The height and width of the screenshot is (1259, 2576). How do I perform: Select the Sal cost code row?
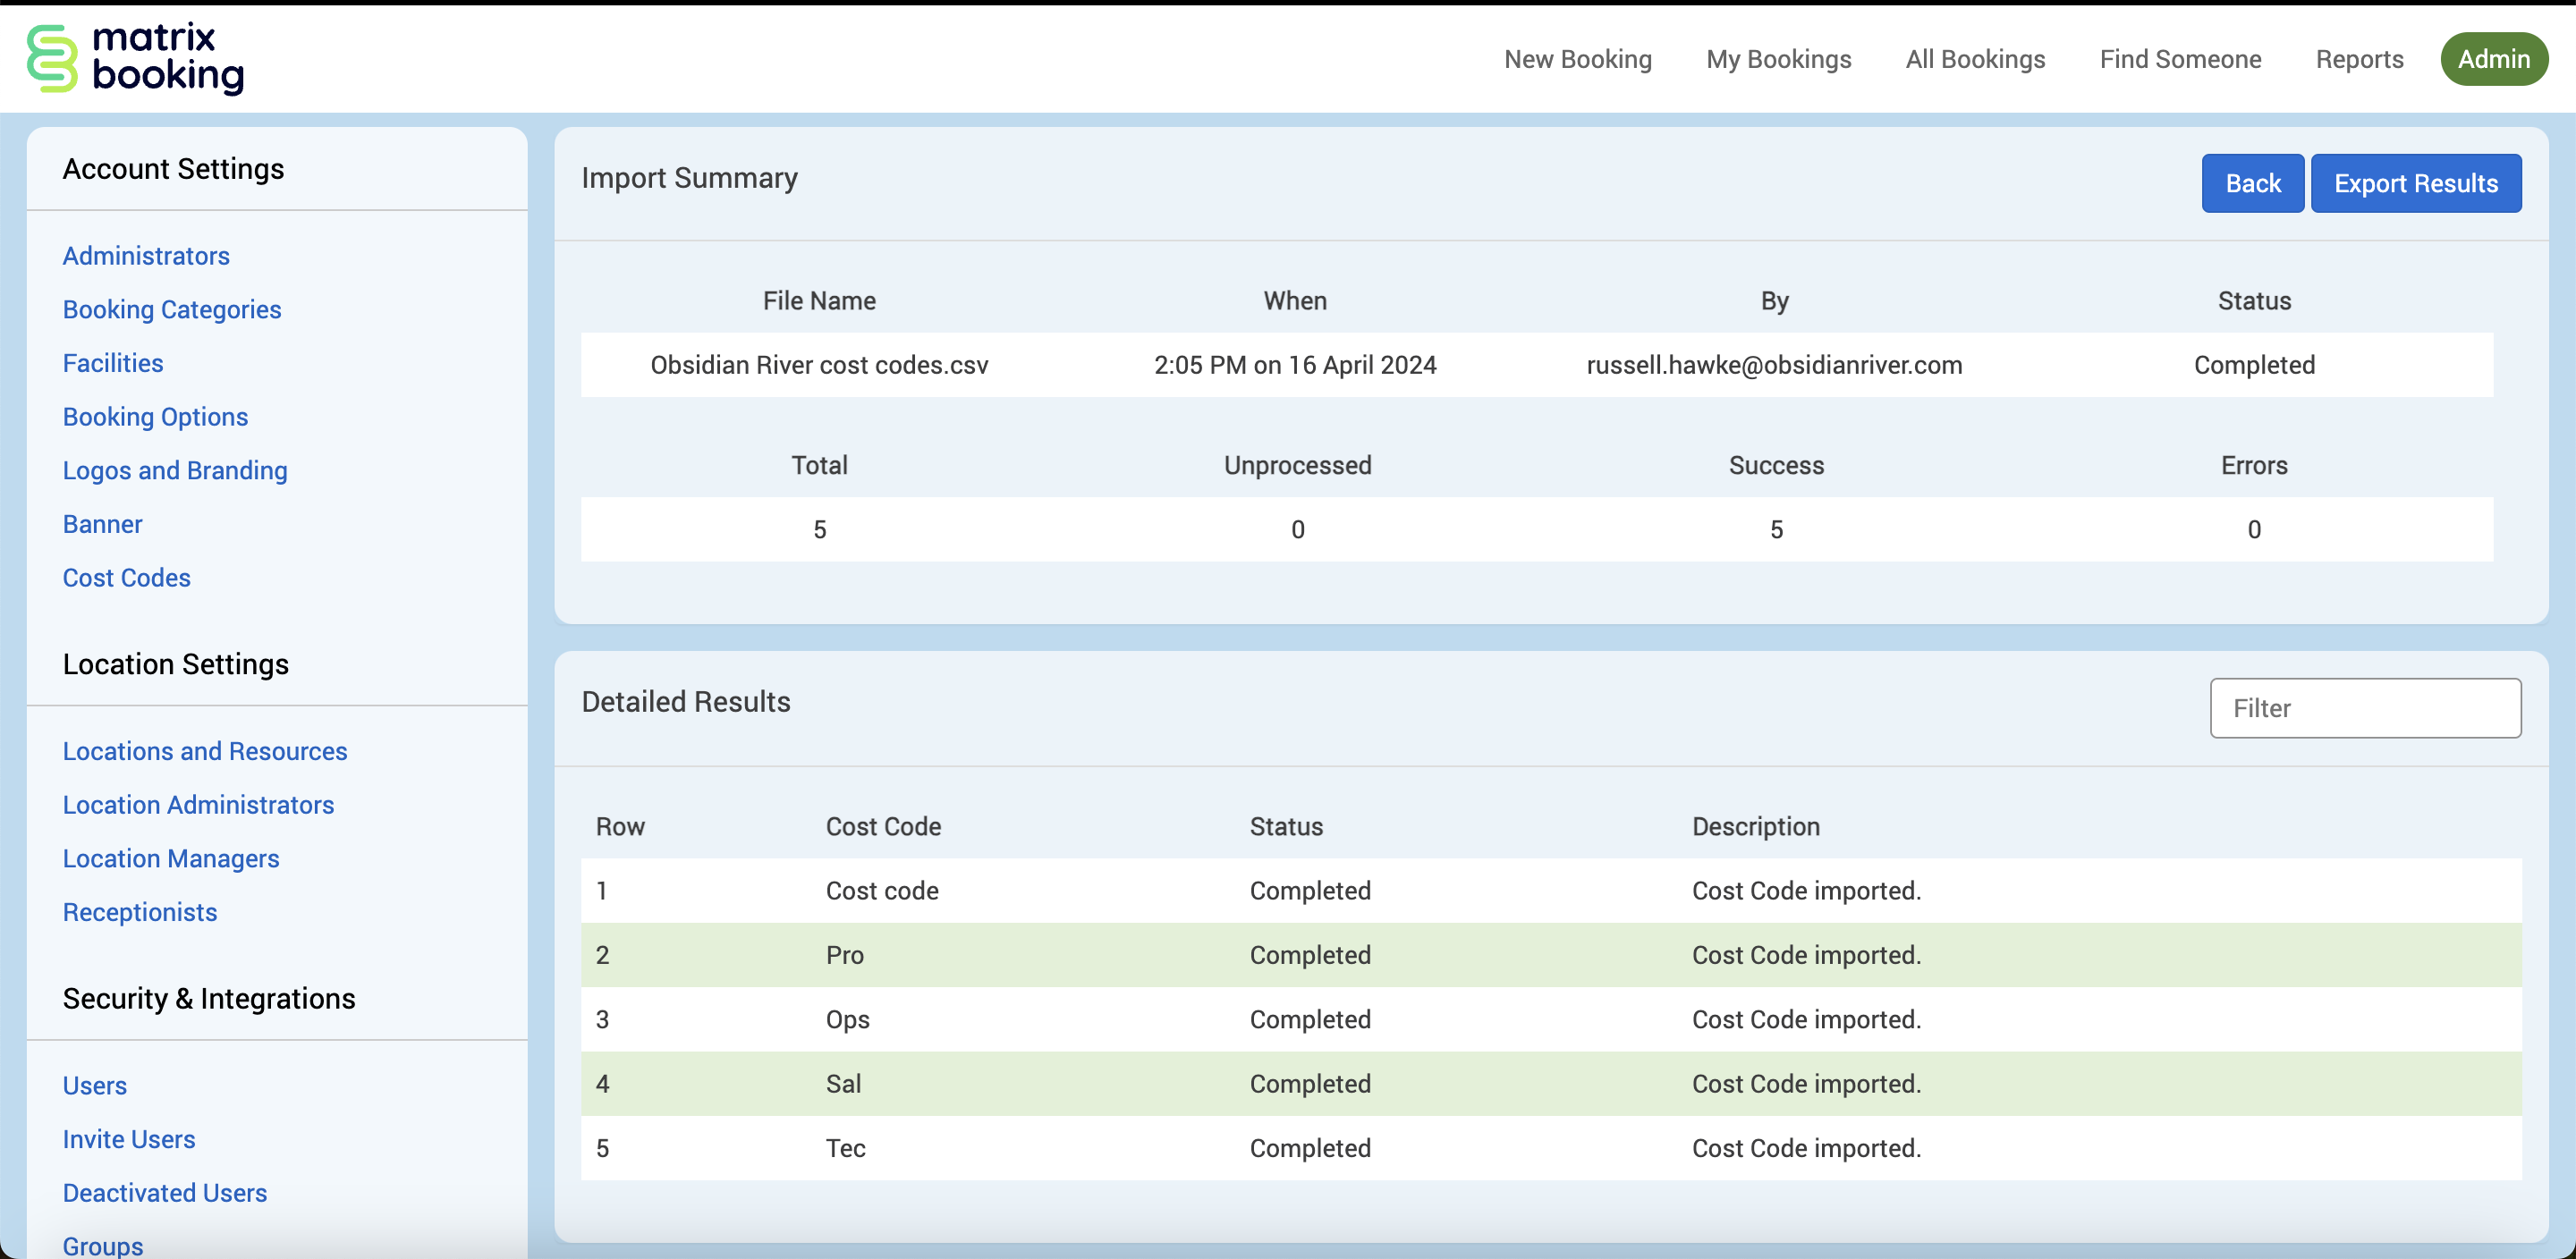(843, 1083)
